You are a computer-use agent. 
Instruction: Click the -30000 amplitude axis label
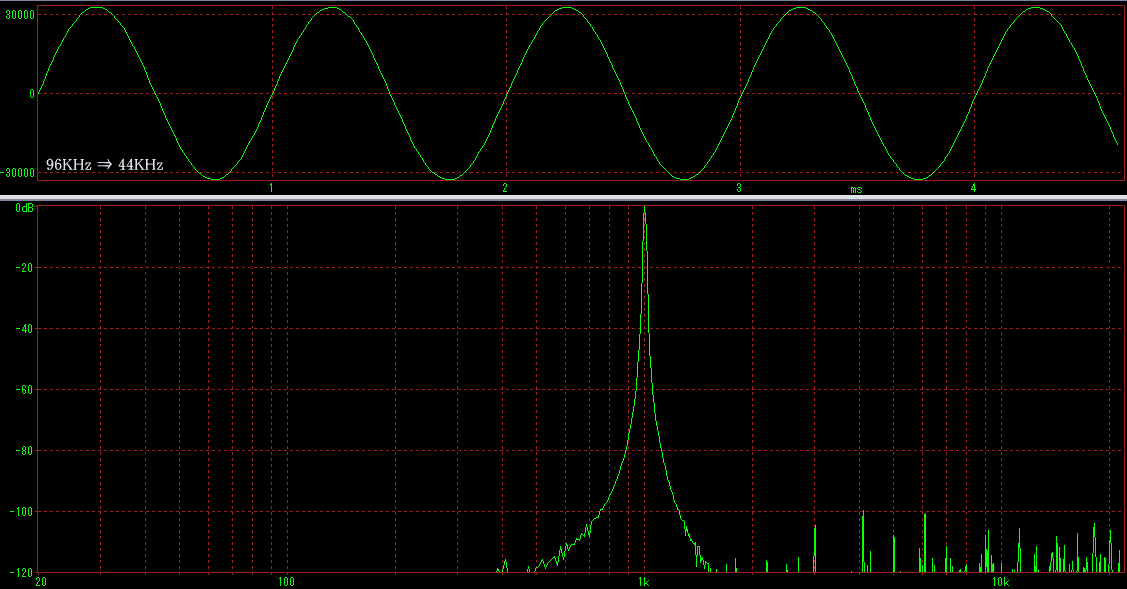[18, 173]
